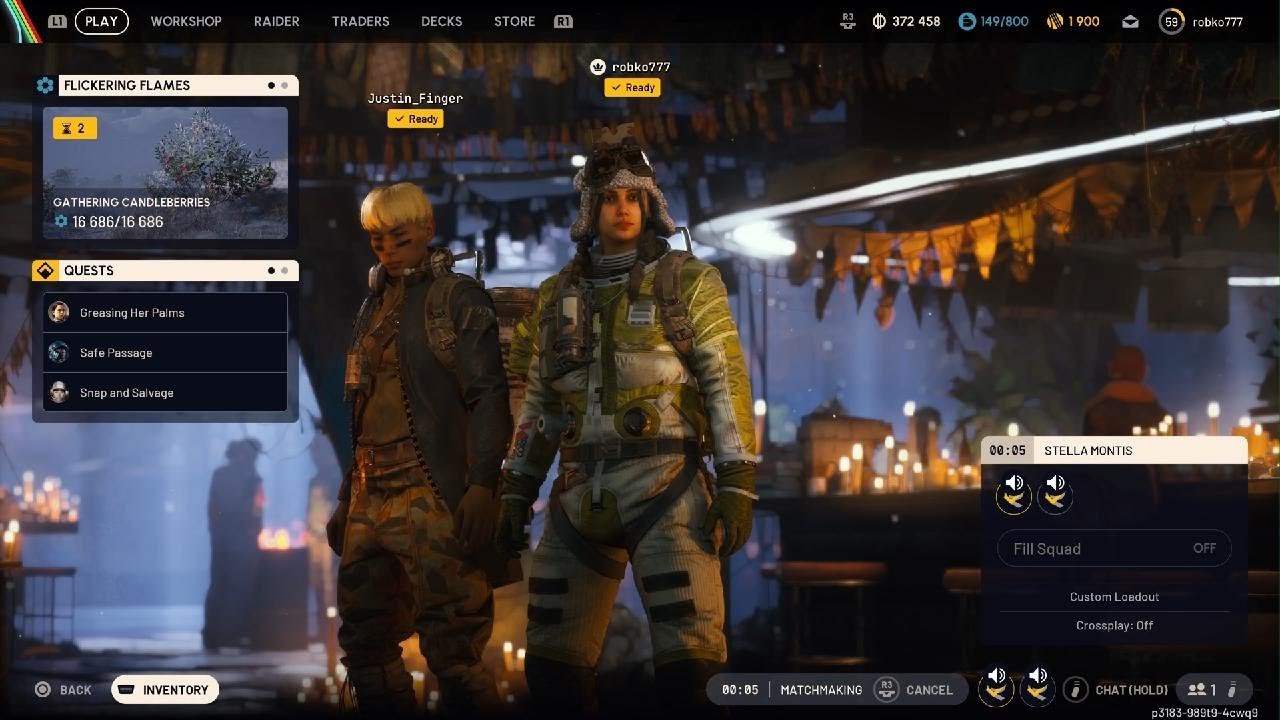Mute gold-ringed voice icon in the bottom bar

996,686
